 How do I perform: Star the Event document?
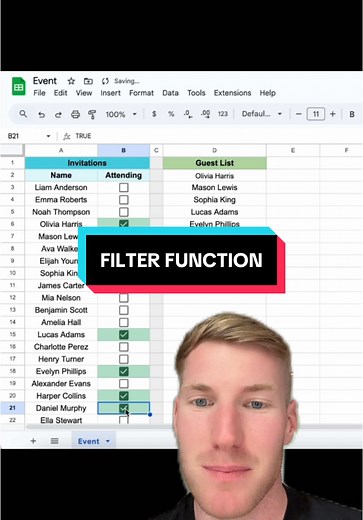[x=71, y=81]
